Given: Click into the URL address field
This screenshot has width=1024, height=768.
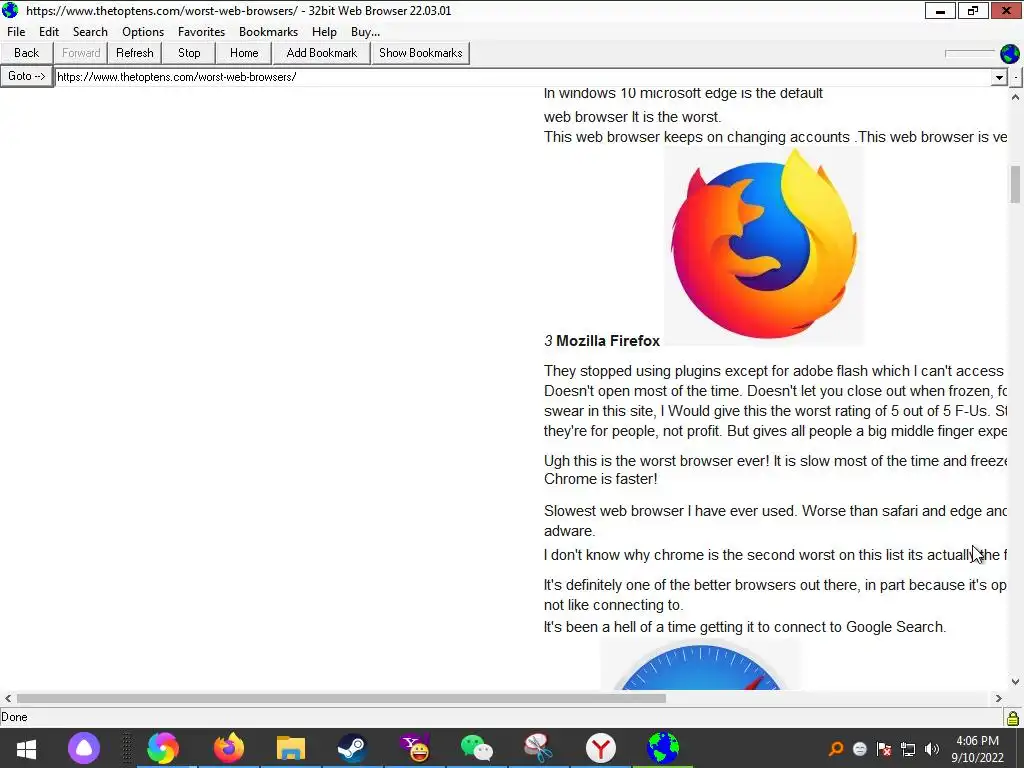Looking at the screenshot, I should coord(522,77).
